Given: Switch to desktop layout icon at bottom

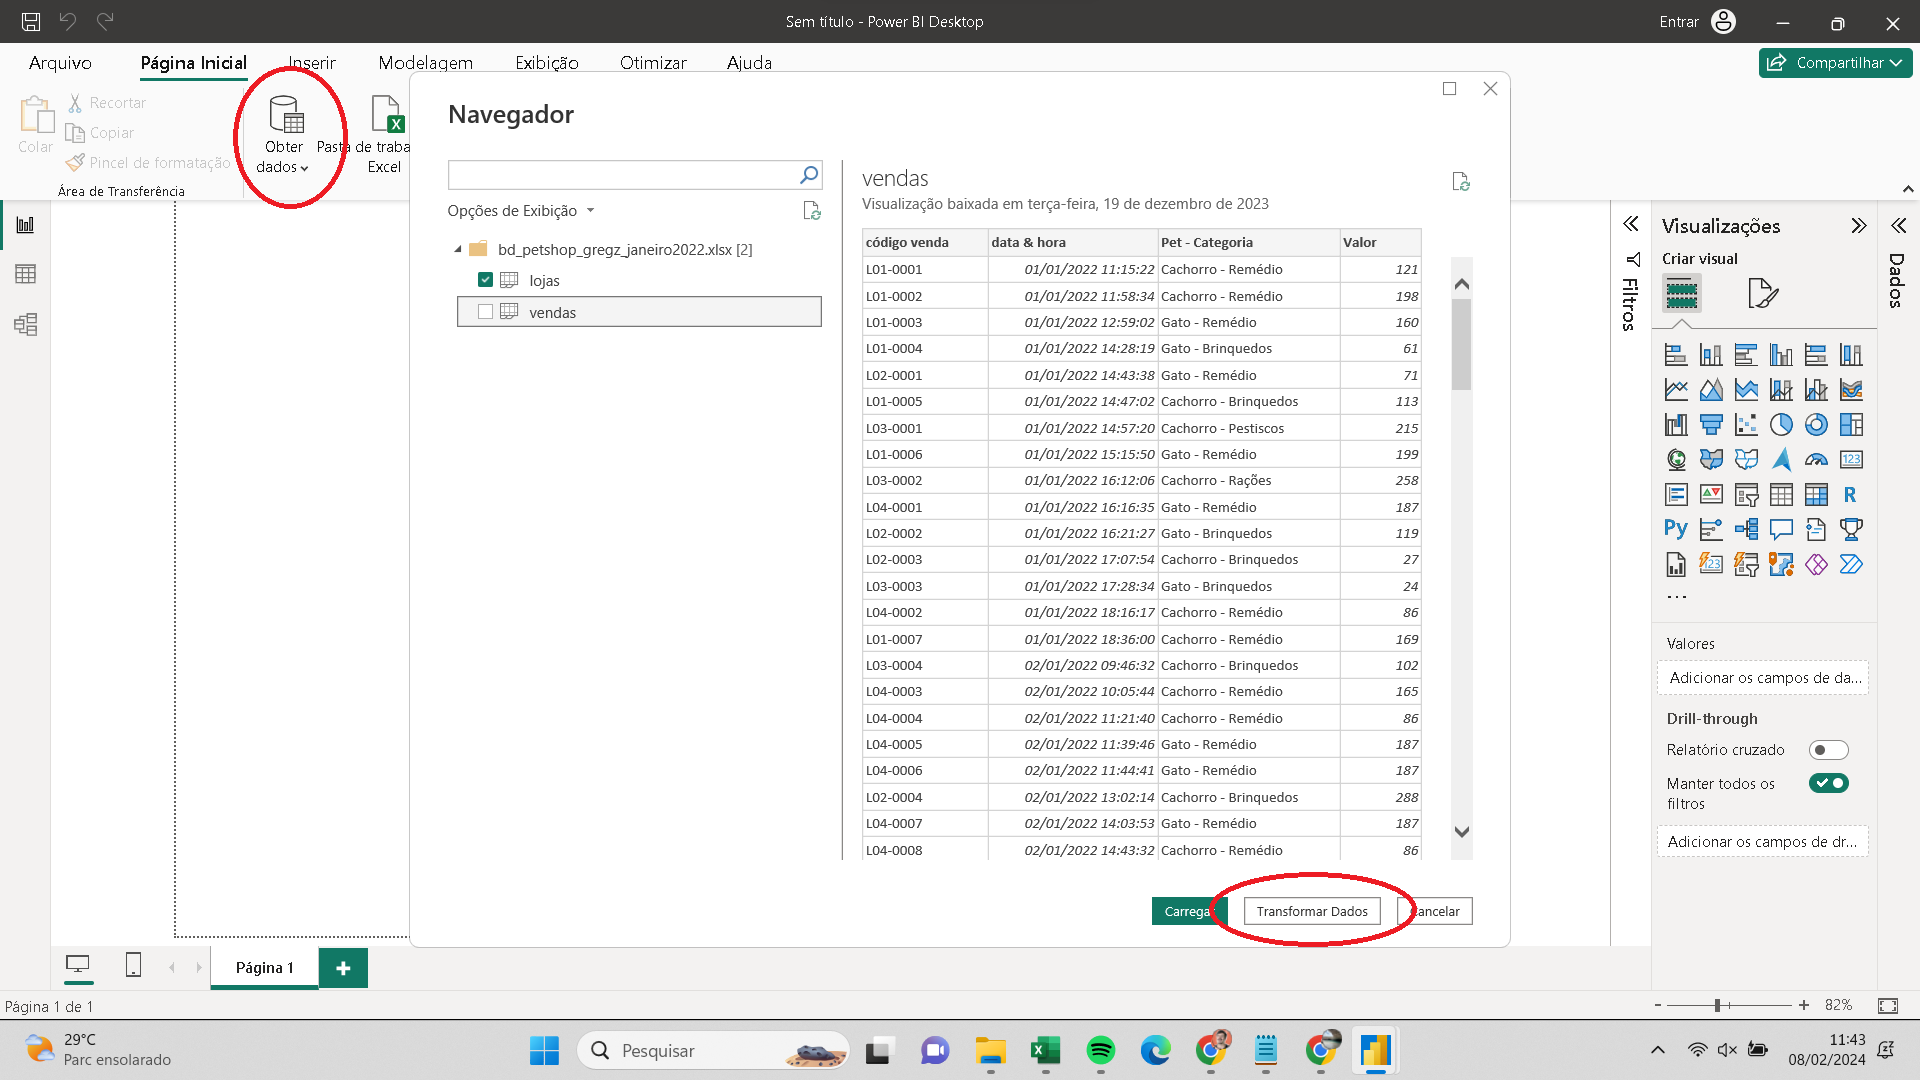Looking at the screenshot, I should click(x=77, y=965).
